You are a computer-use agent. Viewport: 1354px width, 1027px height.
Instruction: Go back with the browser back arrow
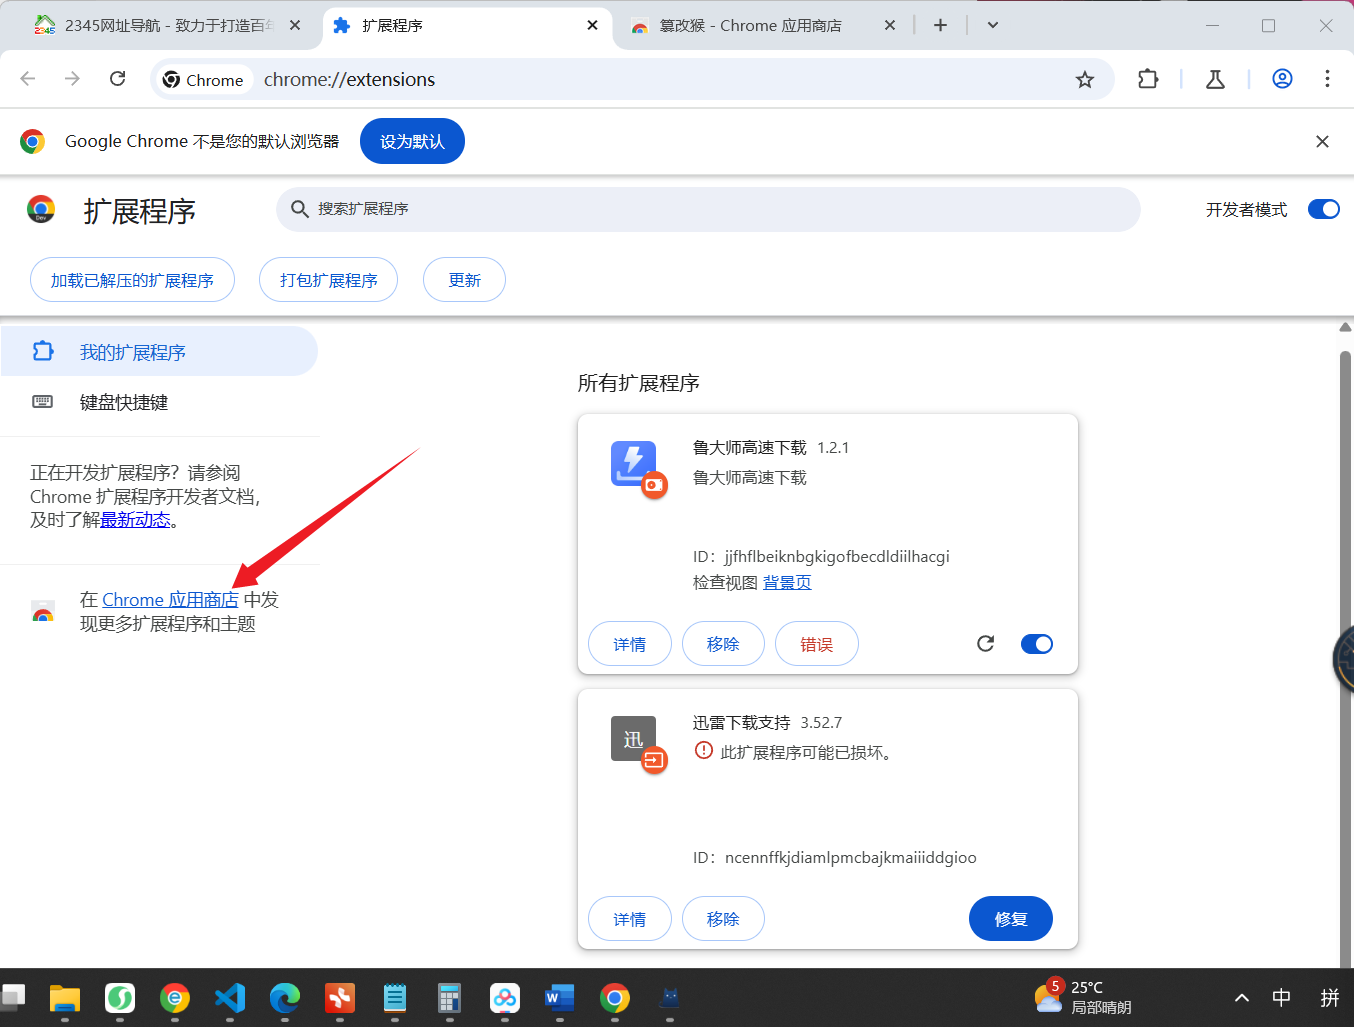click(x=28, y=79)
